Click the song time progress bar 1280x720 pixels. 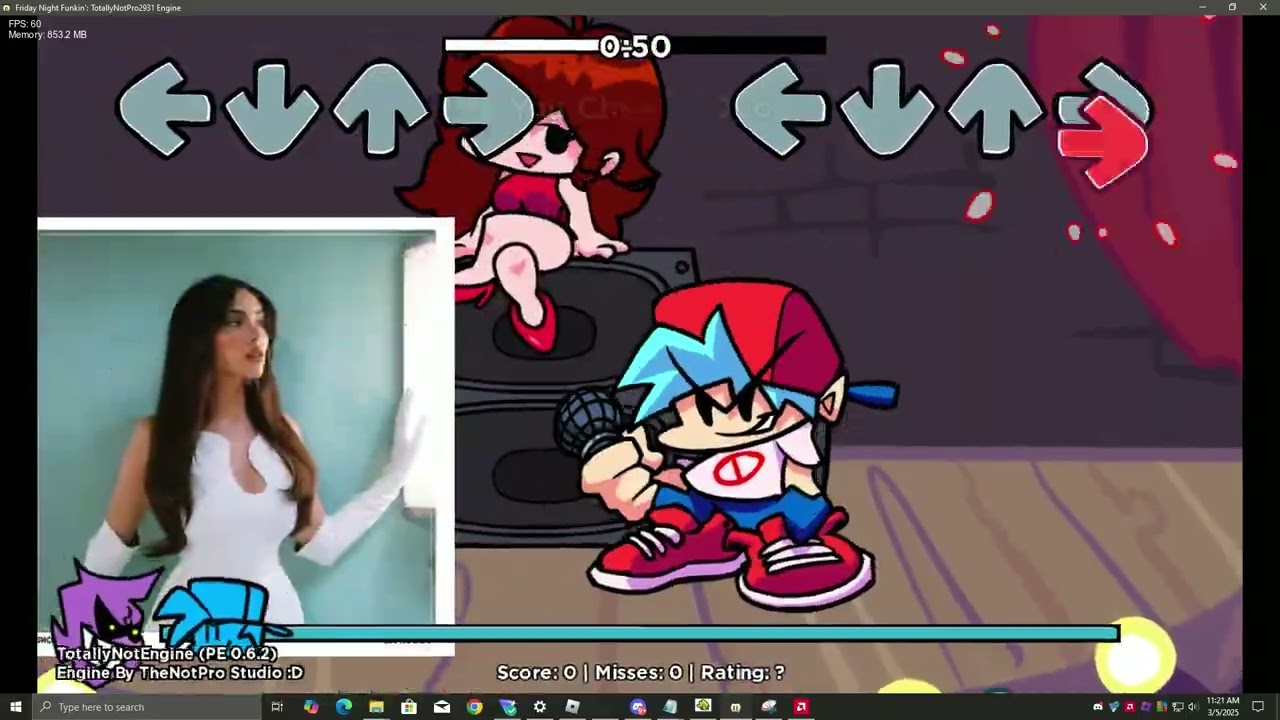click(635, 45)
